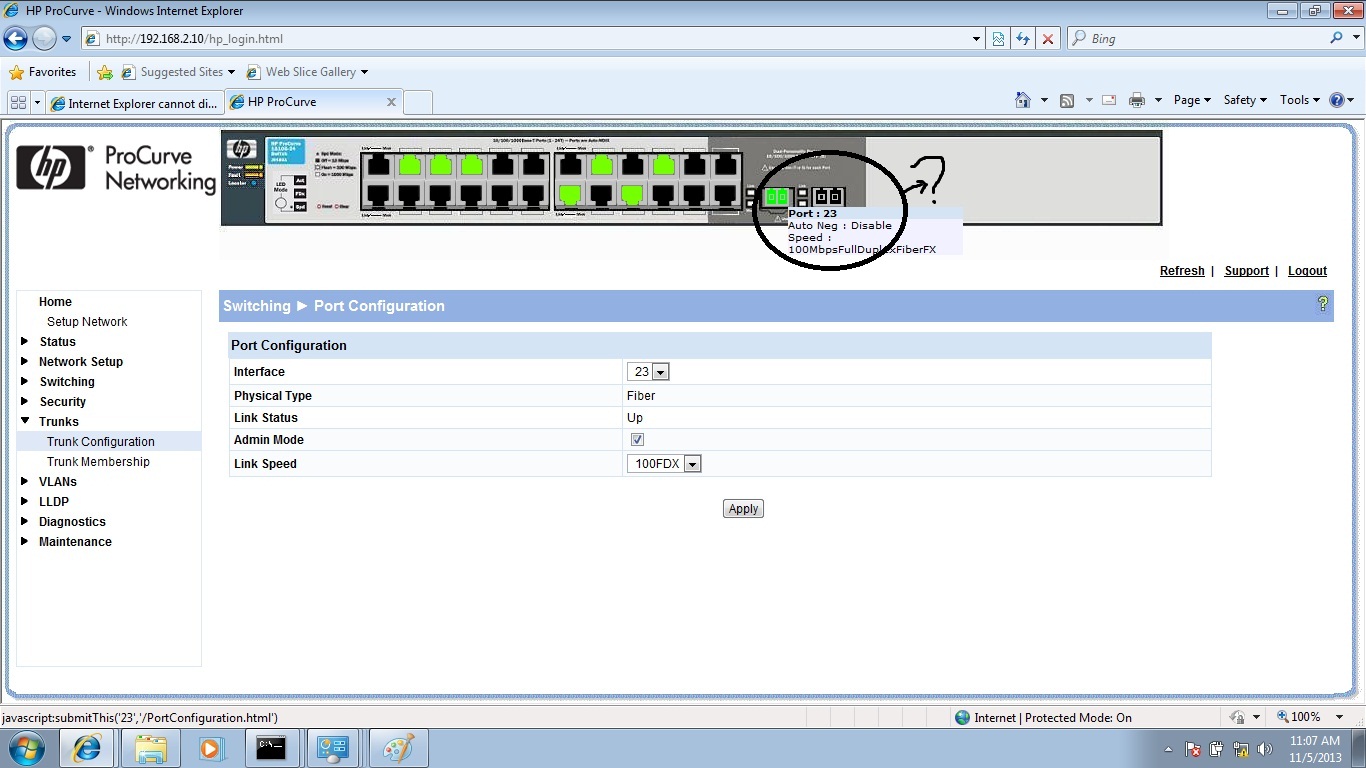The height and width of the screenshot is (768, 1366).
Task: Click the Stop loading X icon
Action: [x=1048, y=39]
